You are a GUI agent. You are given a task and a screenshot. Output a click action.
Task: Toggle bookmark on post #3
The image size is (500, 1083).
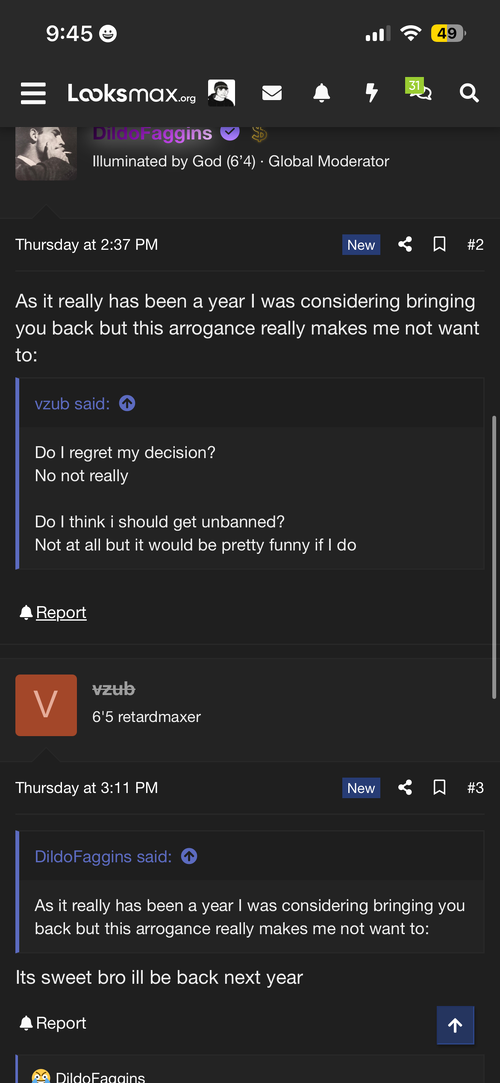tap(439, 787)
